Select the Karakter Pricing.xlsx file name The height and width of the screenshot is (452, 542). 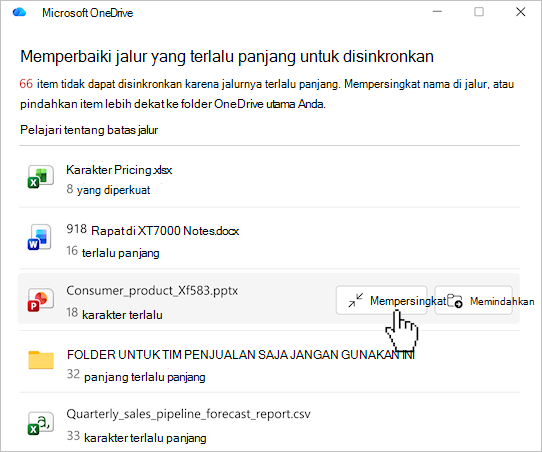(119, 170)
